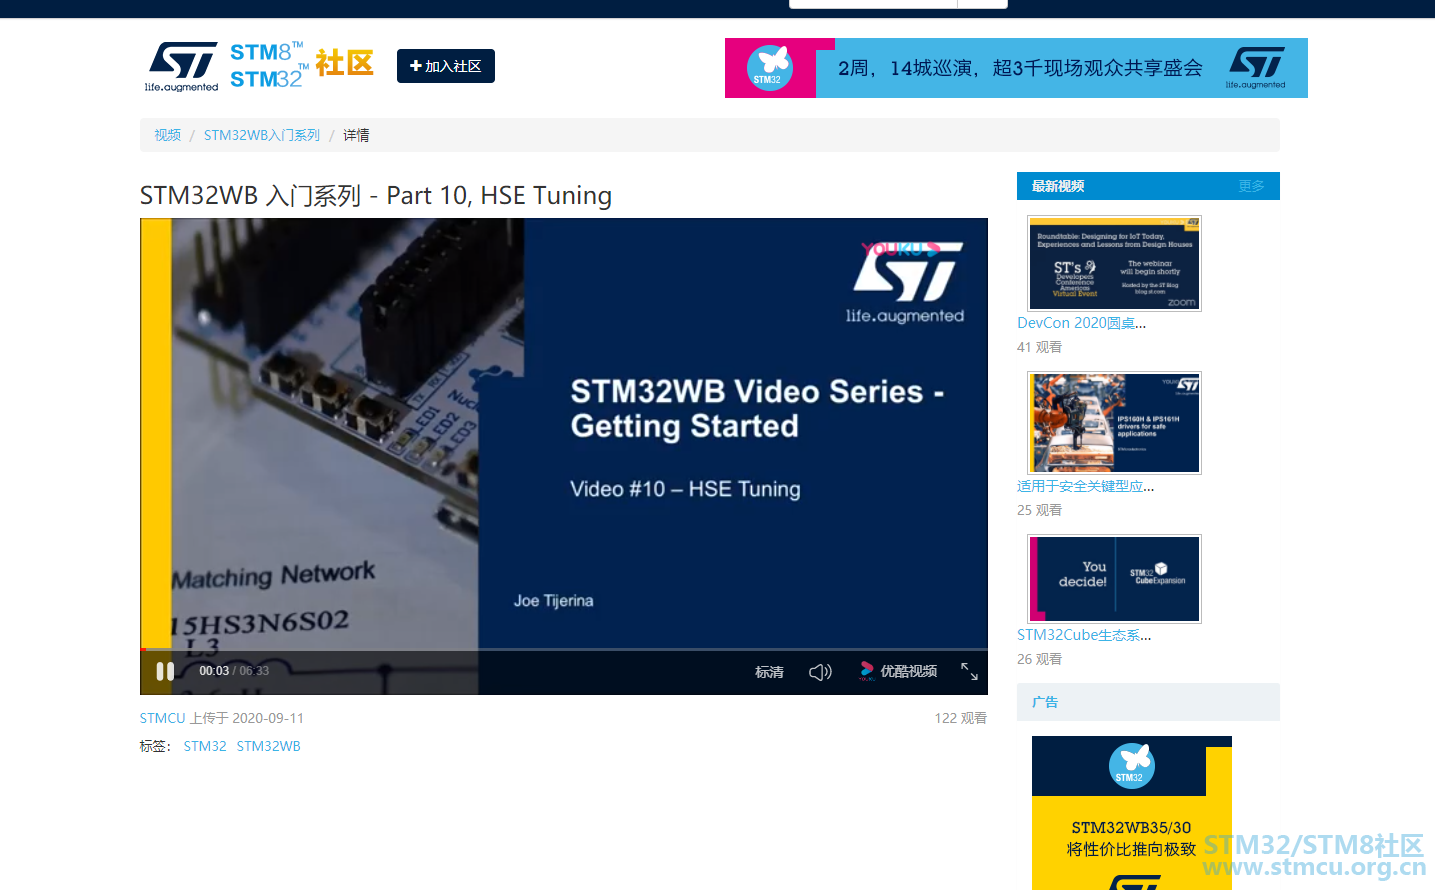Click the 26 观看 view count
Viewport: 1435px width, 890px height.
1040,659
